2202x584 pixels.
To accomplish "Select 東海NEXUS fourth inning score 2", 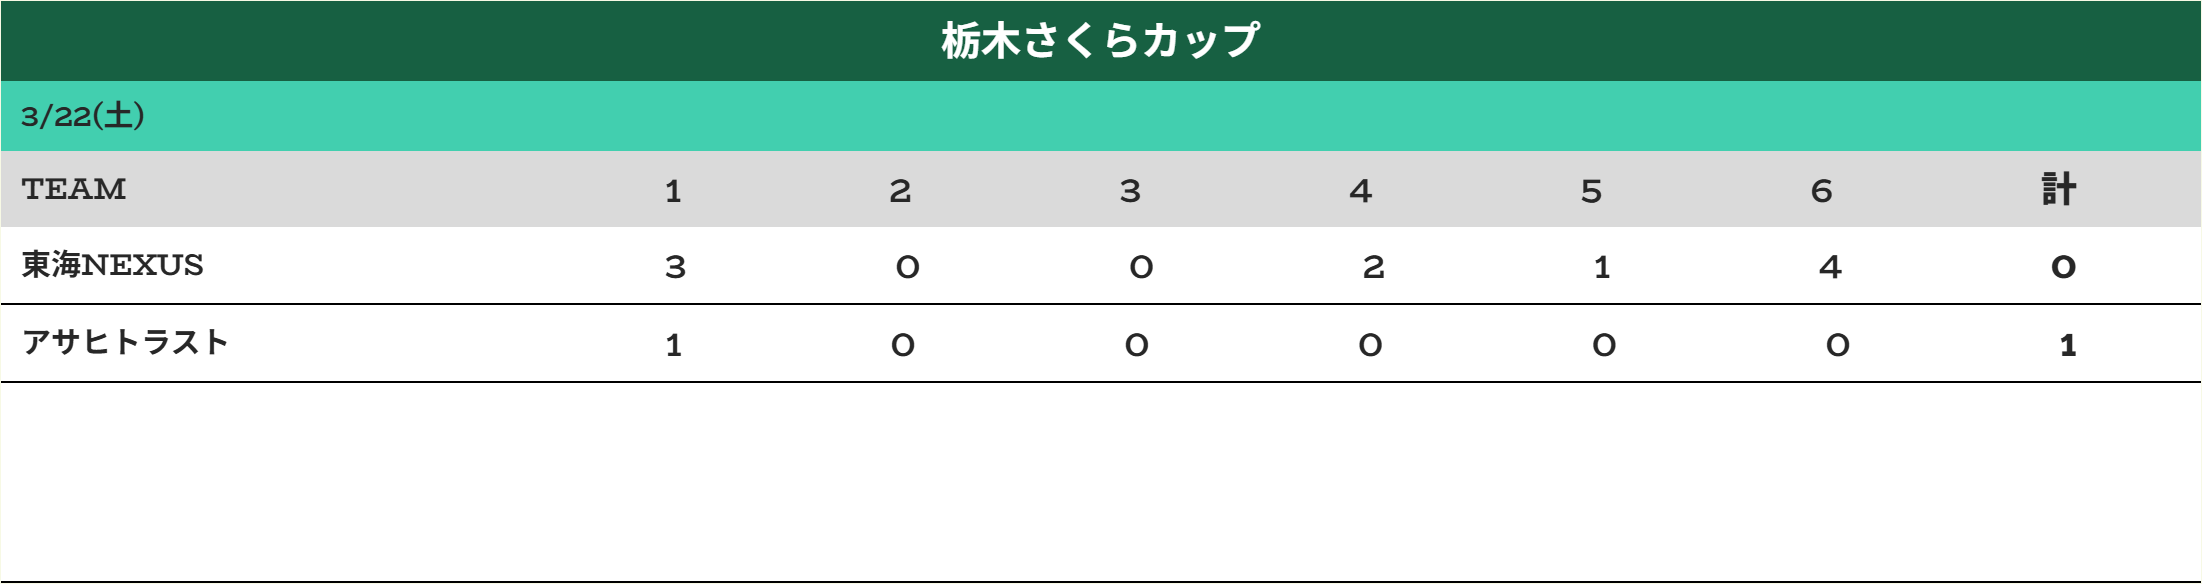I will click(x=1373, y=267).
